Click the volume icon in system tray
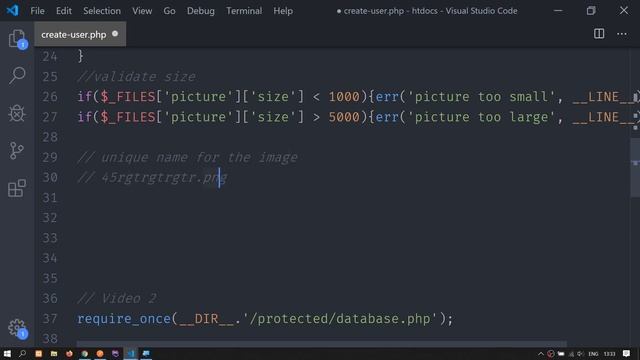This screenshot has height=360, width=640. 580,354
